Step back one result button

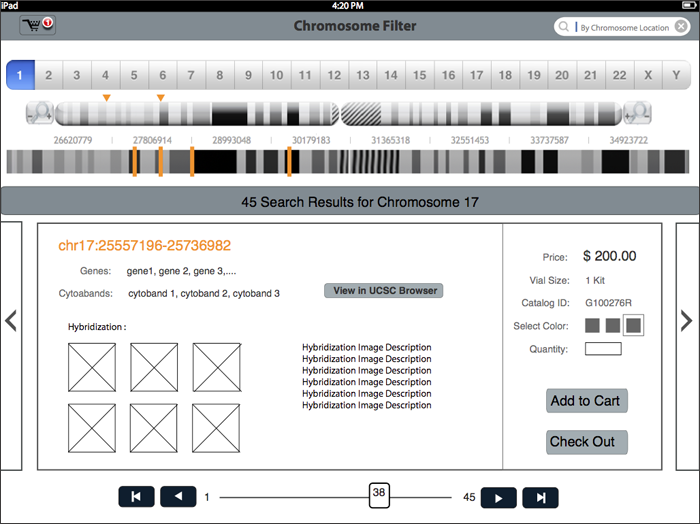[x=178, y=497]
